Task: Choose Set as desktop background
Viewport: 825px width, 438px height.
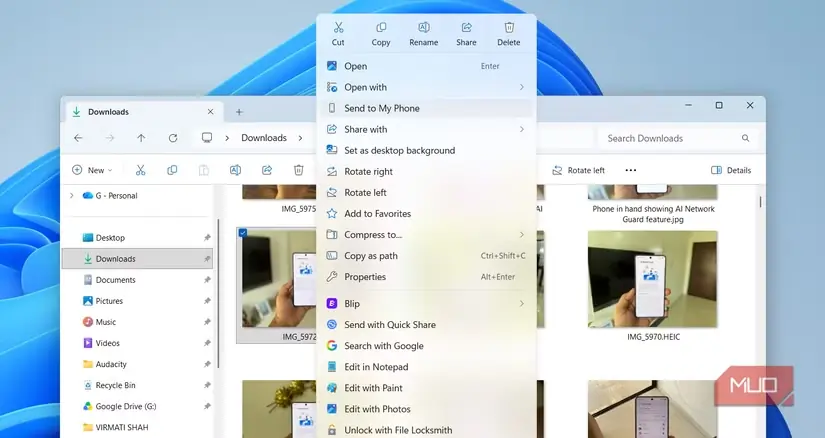Action: pyautogui.click(x=426, y=150)
